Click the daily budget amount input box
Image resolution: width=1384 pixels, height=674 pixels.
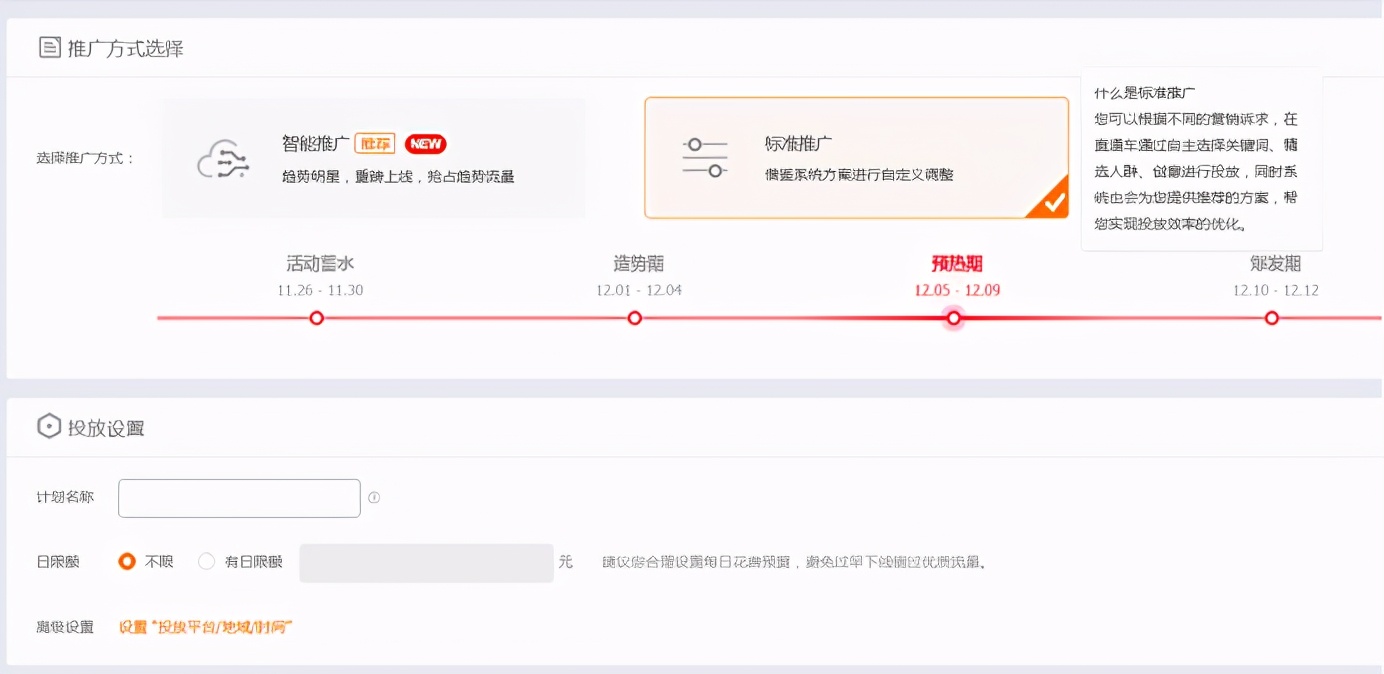point(426,561)
